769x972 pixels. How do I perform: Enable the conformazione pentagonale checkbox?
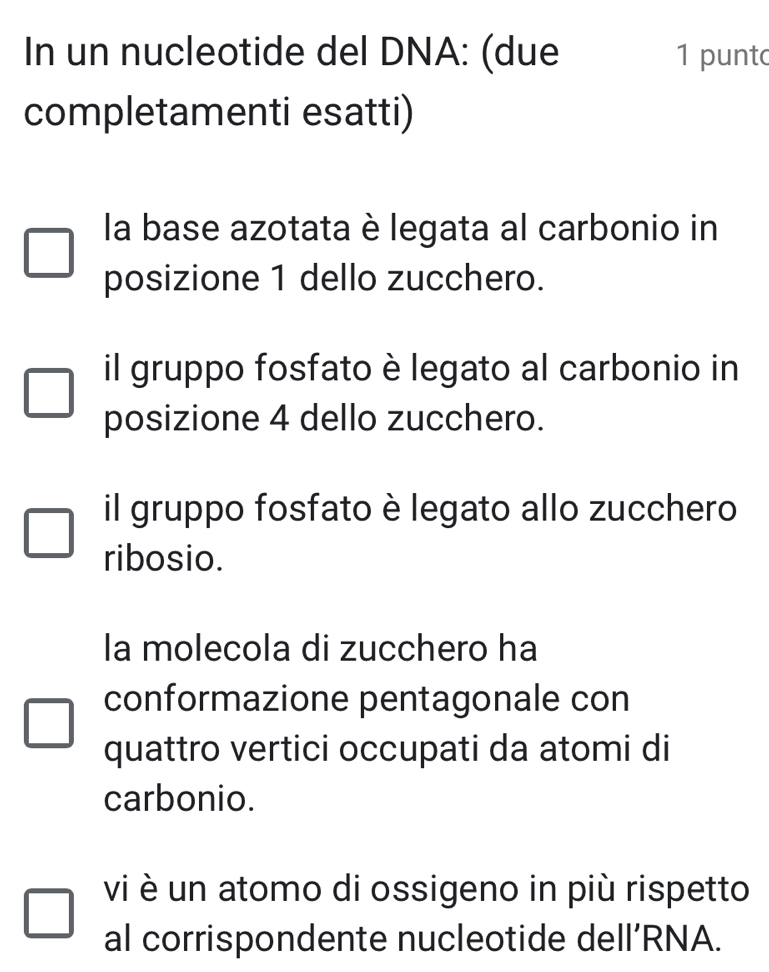click(49, 723)
